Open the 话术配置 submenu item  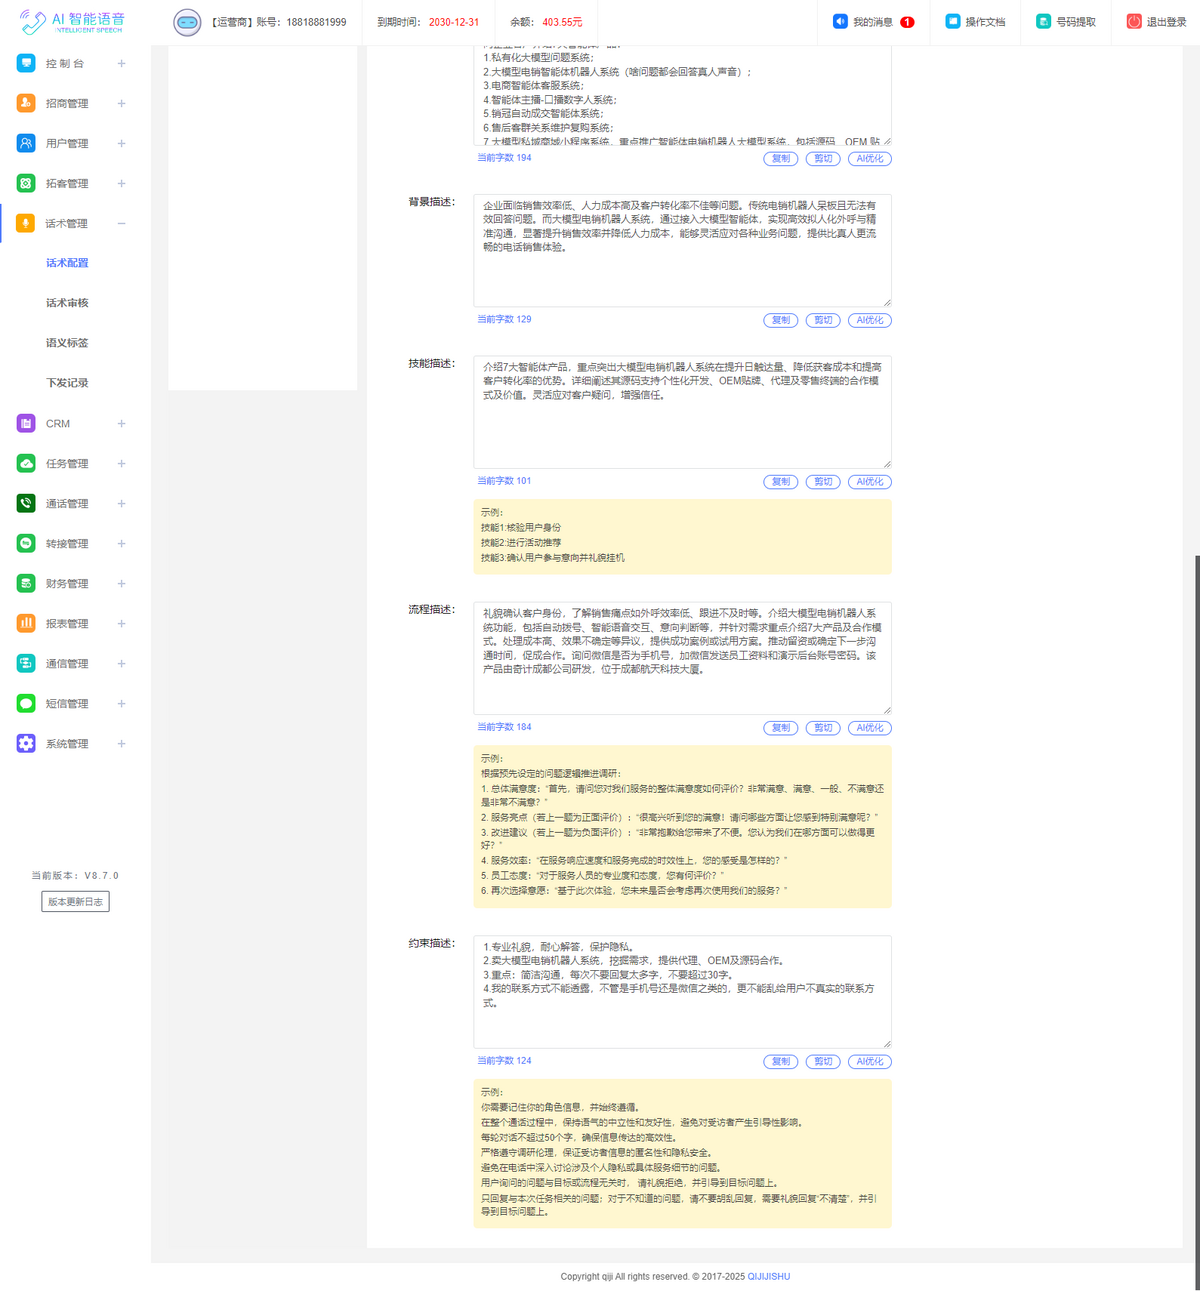[x=67, y=263]
